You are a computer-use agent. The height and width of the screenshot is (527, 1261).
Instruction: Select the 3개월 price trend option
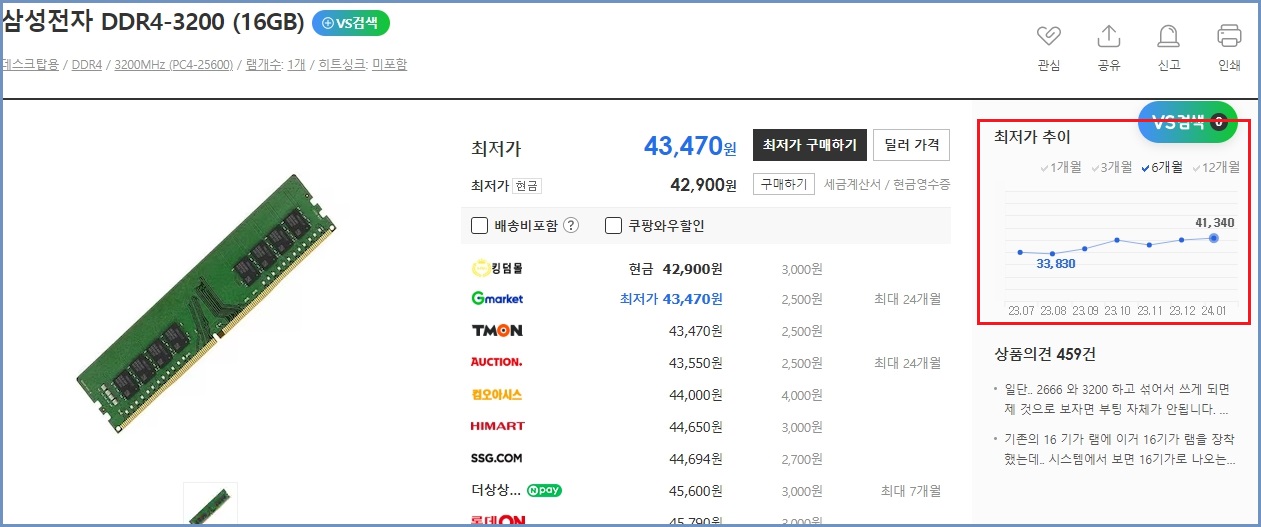1111,167
